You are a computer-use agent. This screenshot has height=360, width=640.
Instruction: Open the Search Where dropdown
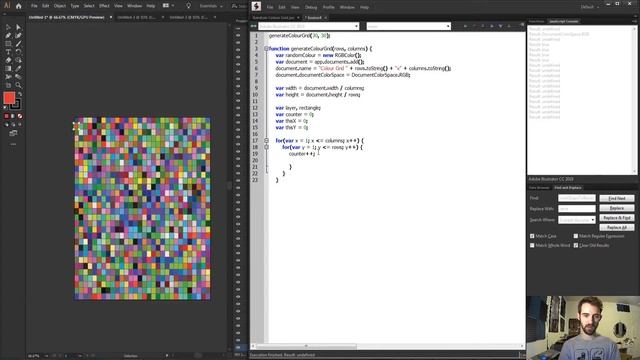577,220
